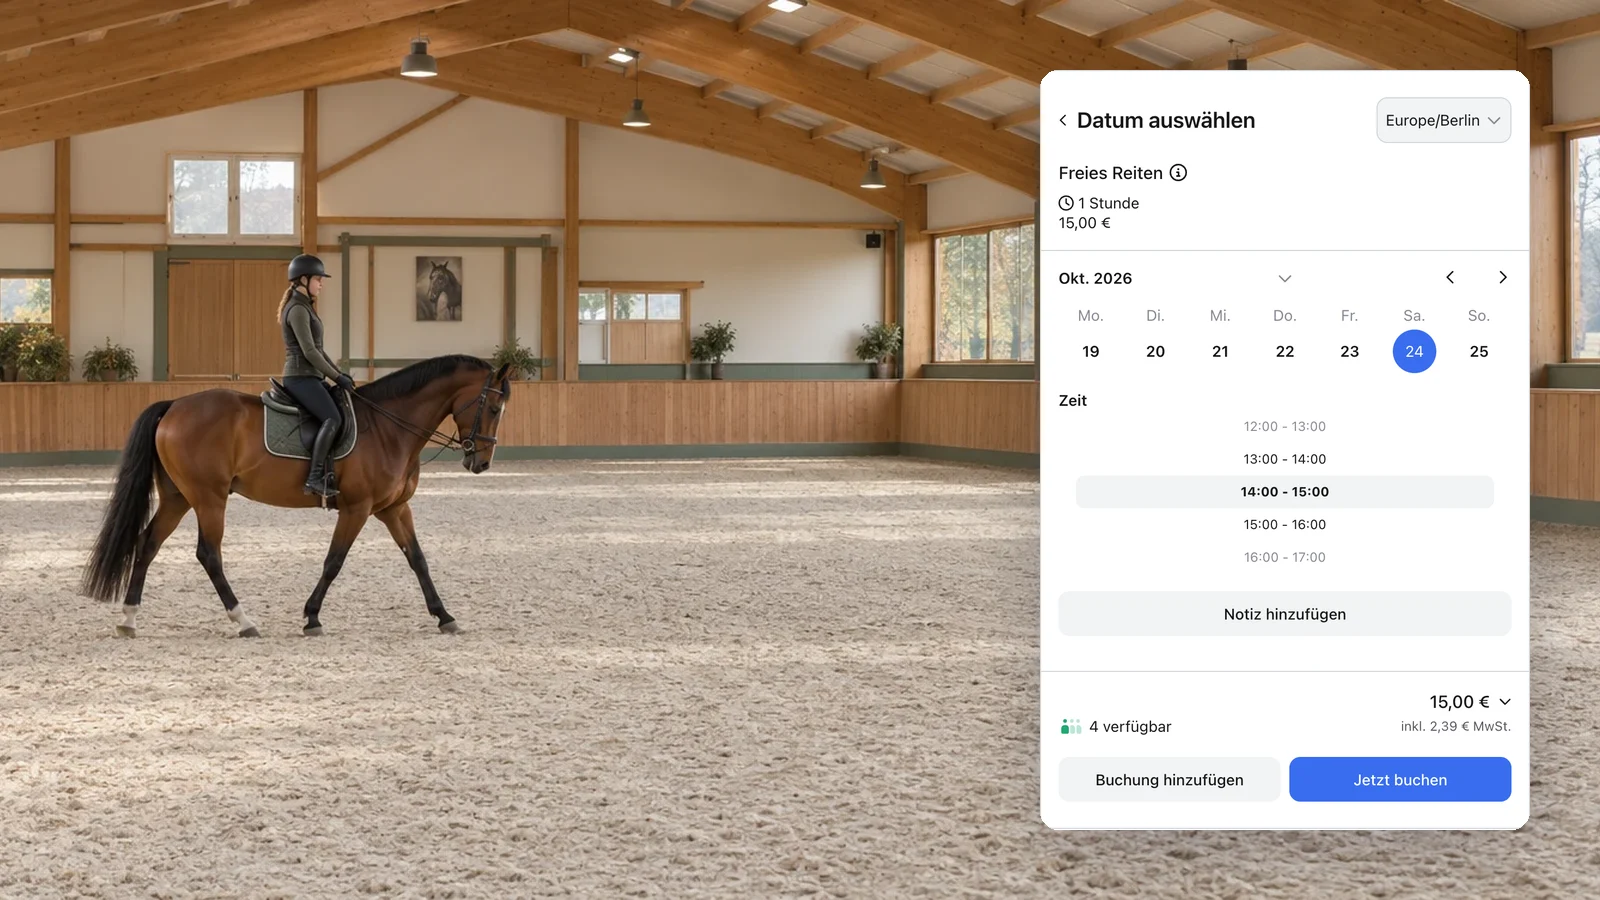
Task: Click the availability people icon
Action: click(x=1071, y=727)
